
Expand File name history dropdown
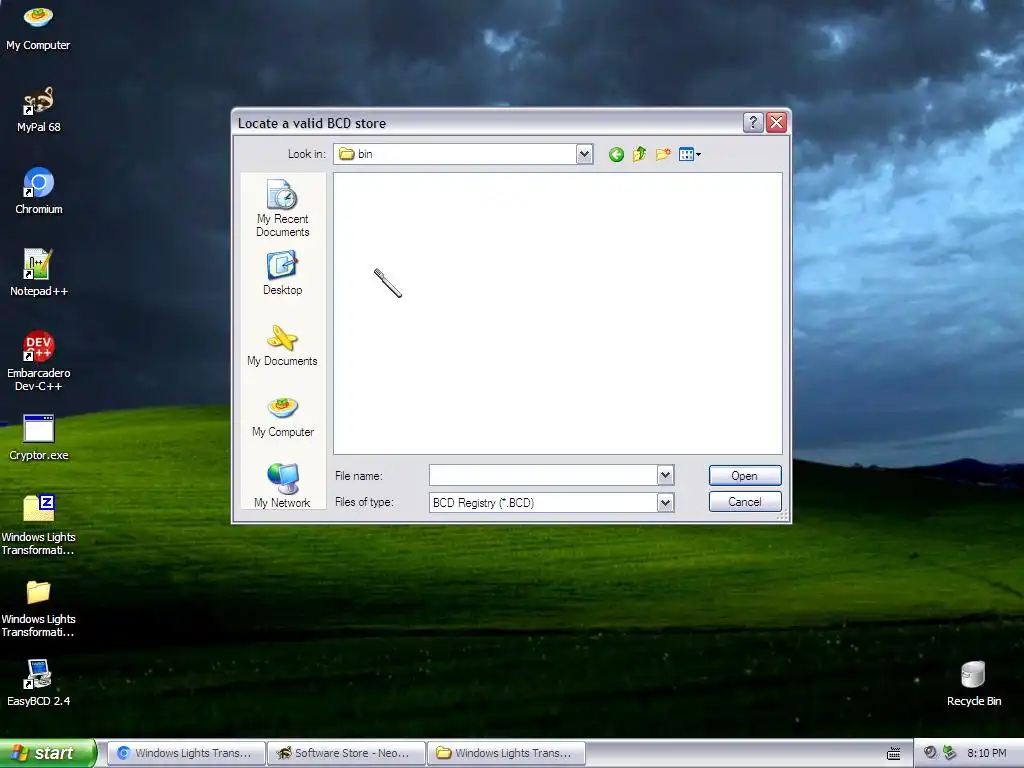pyautogui.click(x=665, y=475)
